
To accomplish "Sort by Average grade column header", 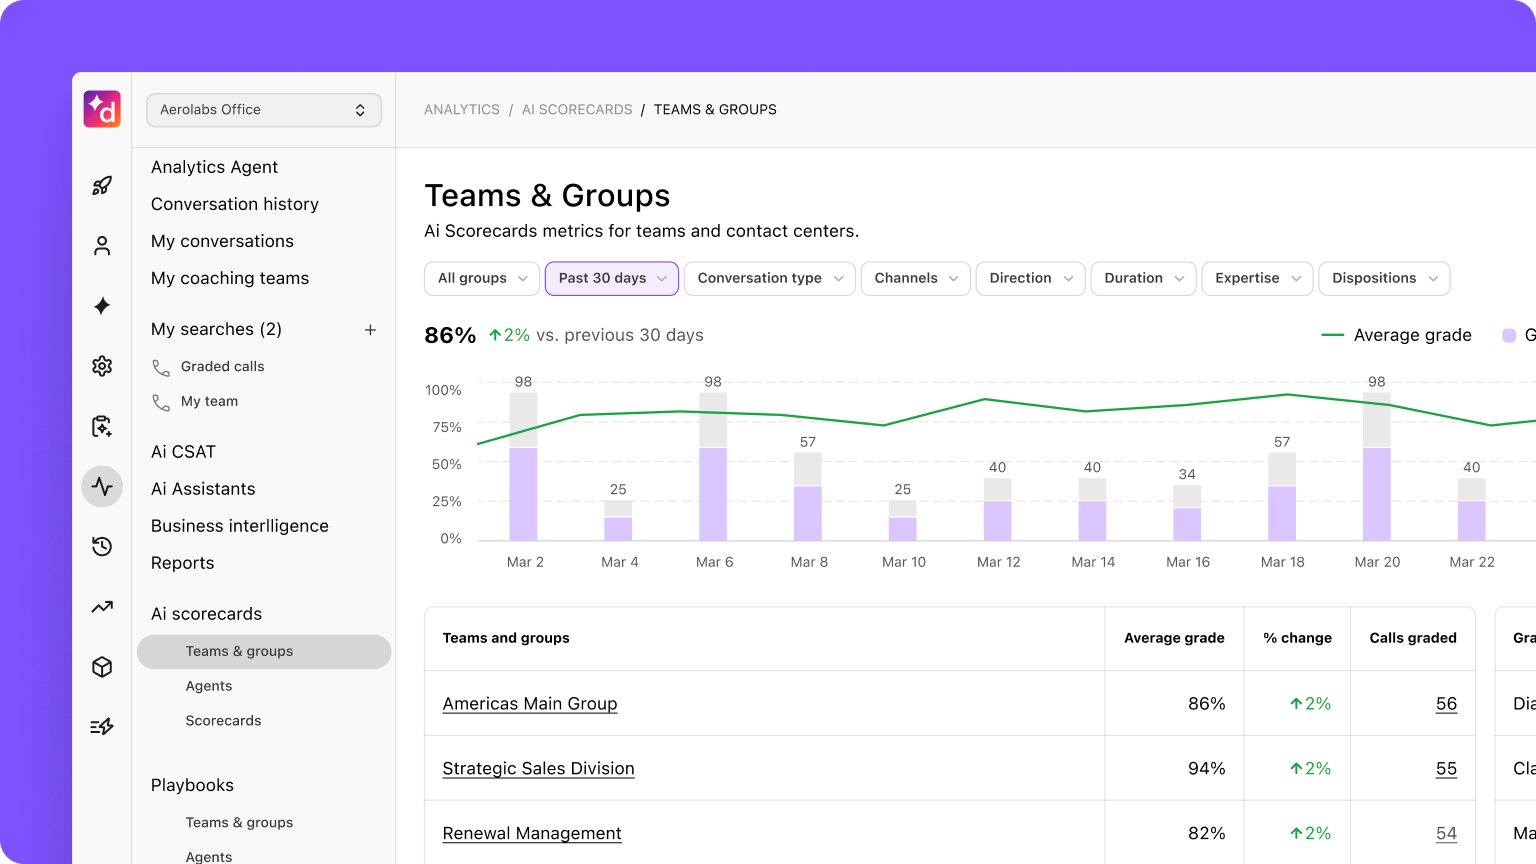I will point(1174,638).
